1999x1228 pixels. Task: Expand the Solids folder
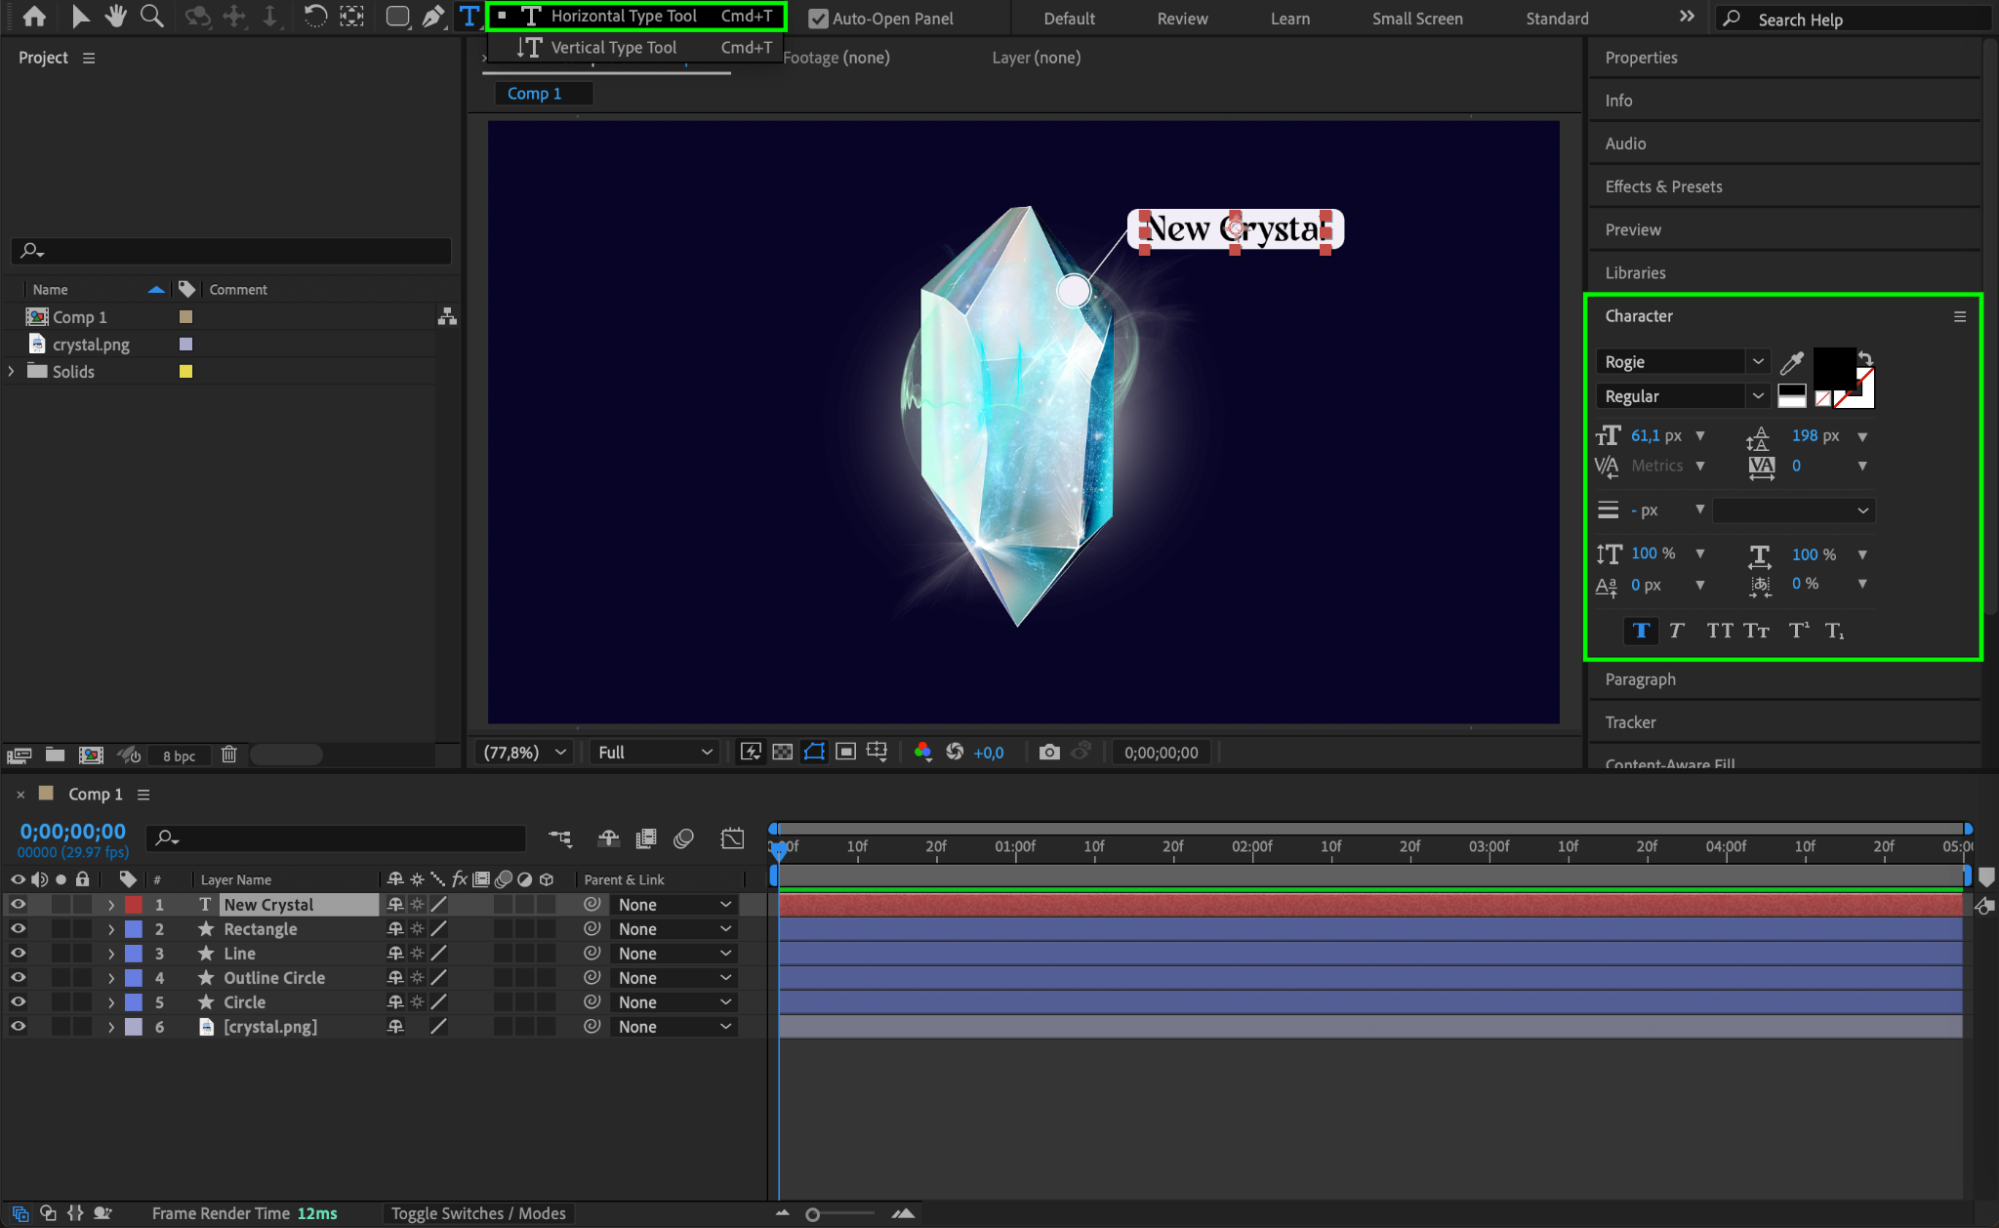tap(11, 371)
